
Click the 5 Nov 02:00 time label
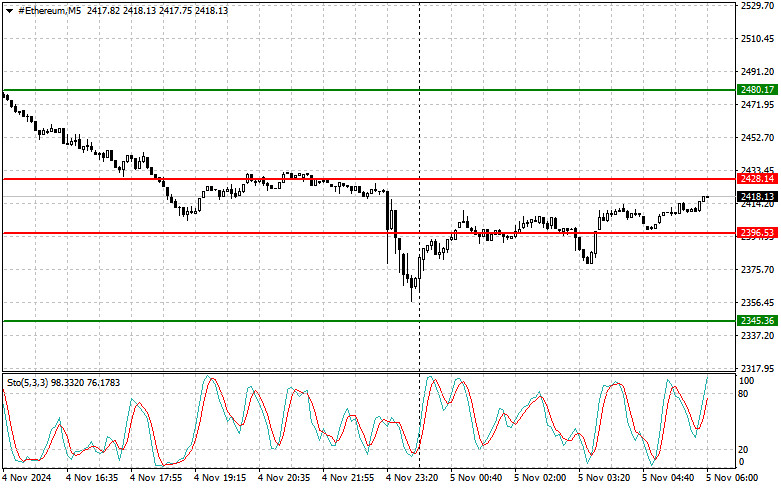[540, 478]
